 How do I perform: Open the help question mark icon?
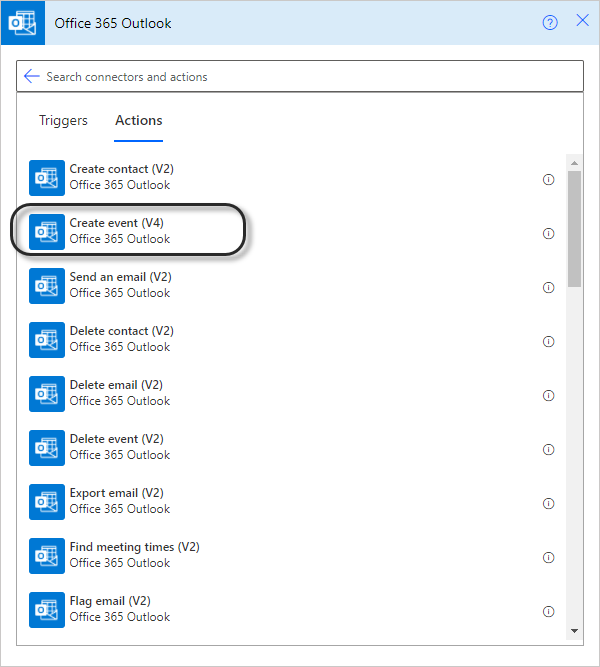550,23
